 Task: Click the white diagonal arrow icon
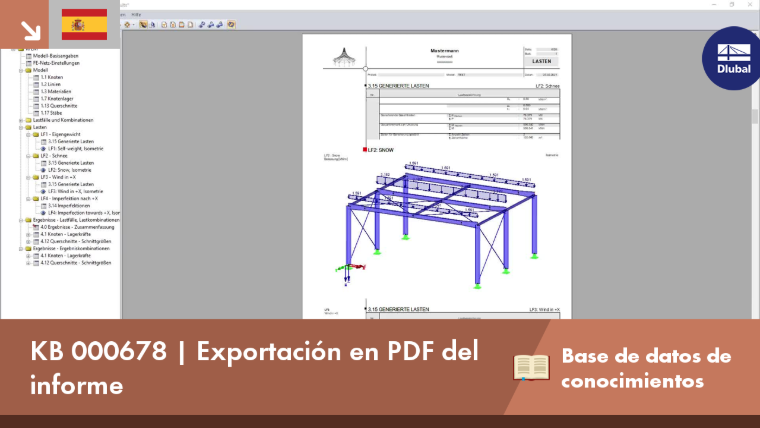tap(31, 30)
